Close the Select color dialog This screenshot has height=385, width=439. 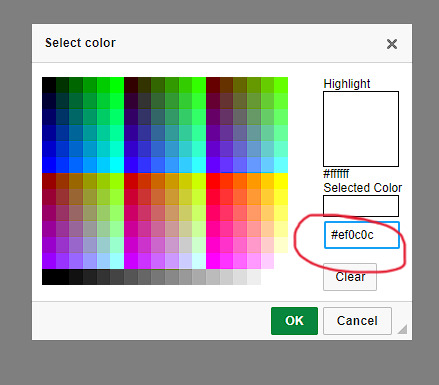point(392,44)
